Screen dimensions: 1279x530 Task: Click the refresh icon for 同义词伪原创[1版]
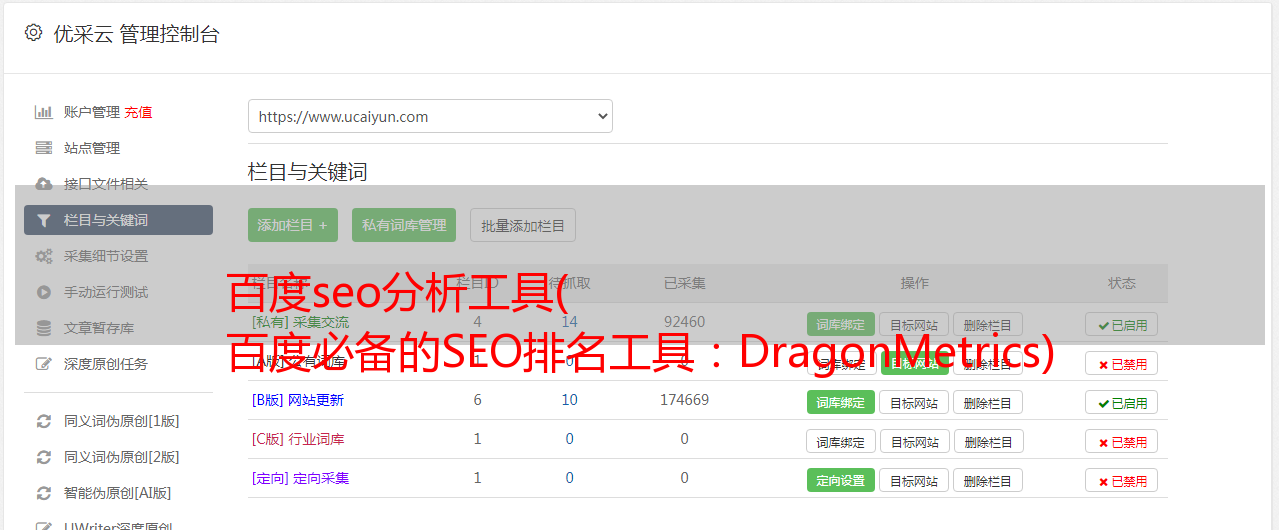43,421
